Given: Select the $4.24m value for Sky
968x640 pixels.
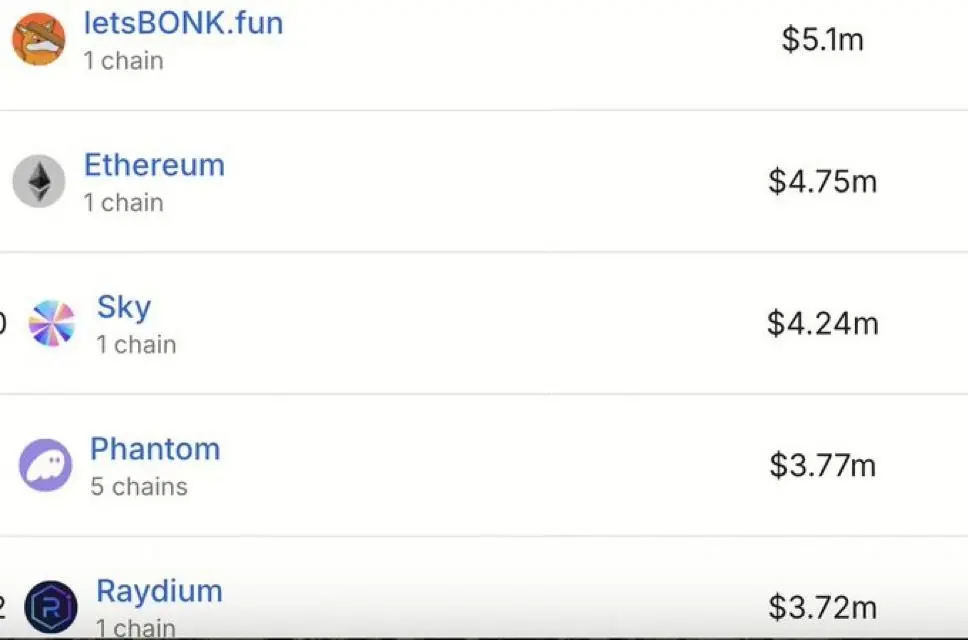Looking at the screenshot, I should click(x=822, y=323).
